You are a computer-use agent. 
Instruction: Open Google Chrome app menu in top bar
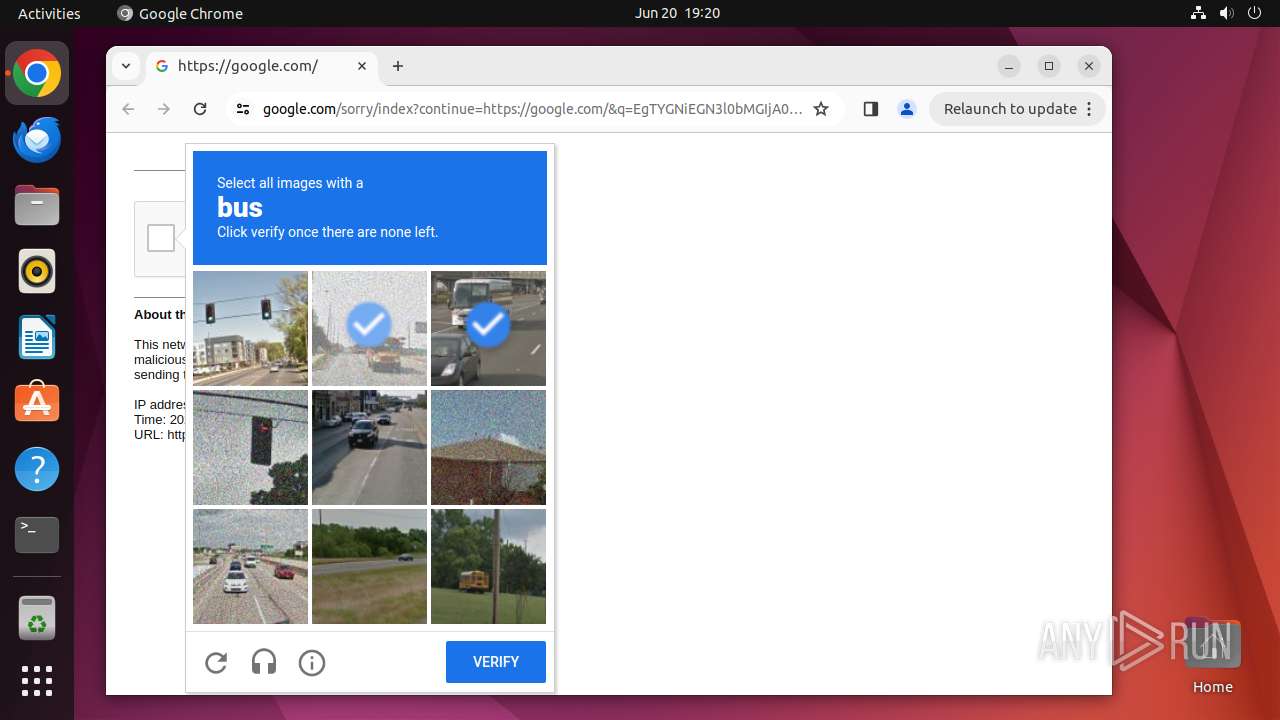[180, 13]
